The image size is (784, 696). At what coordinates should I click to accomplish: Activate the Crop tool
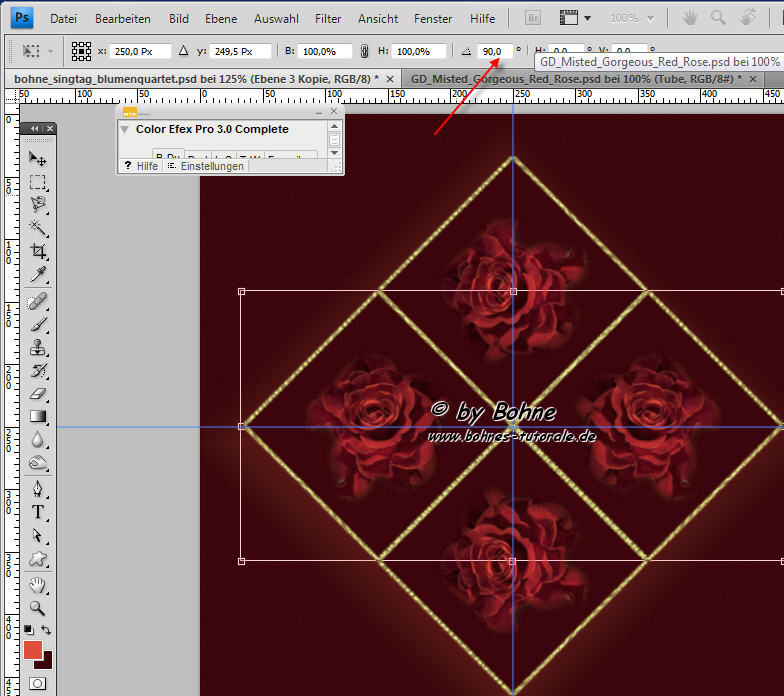point(37,251)
